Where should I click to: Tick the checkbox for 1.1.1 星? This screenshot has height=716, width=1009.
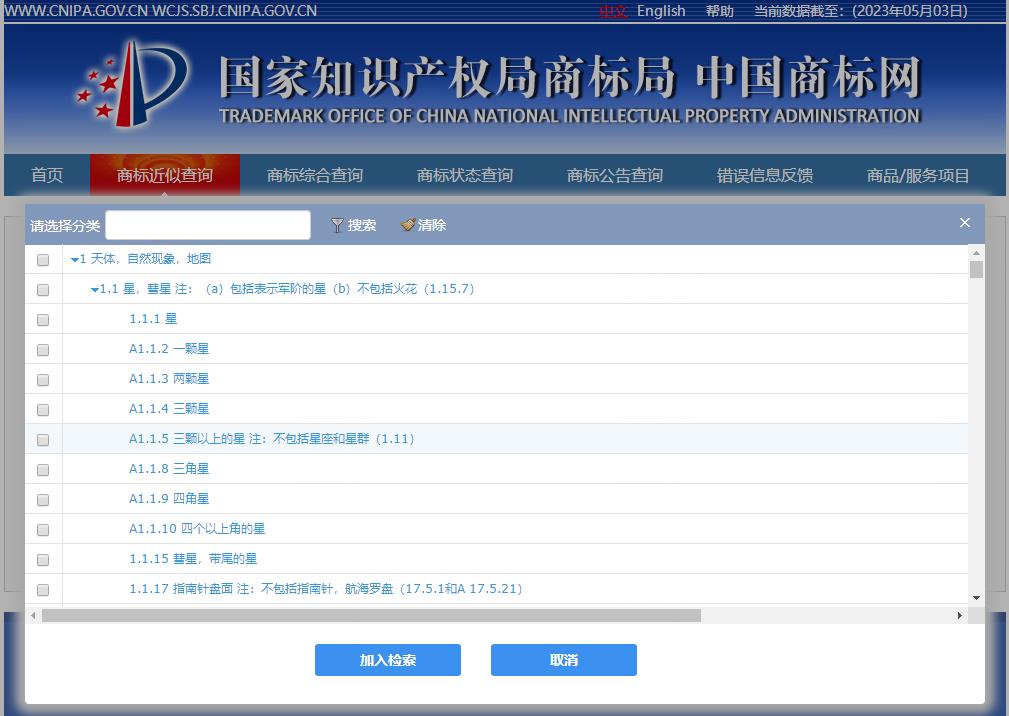[x=43, y=320]
